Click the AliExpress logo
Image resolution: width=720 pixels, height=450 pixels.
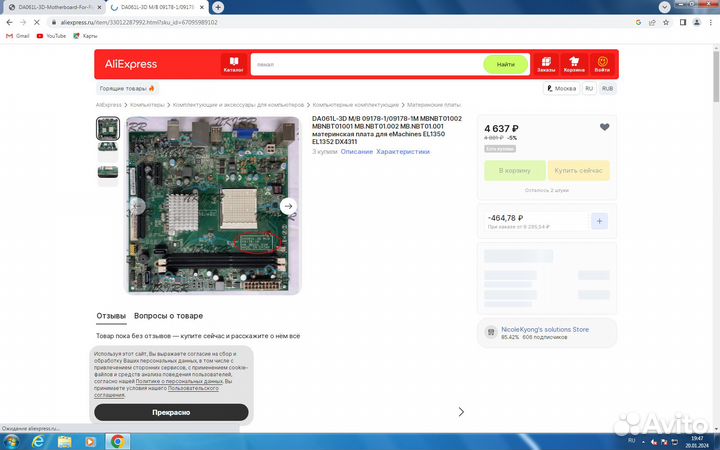coord(131,64)
